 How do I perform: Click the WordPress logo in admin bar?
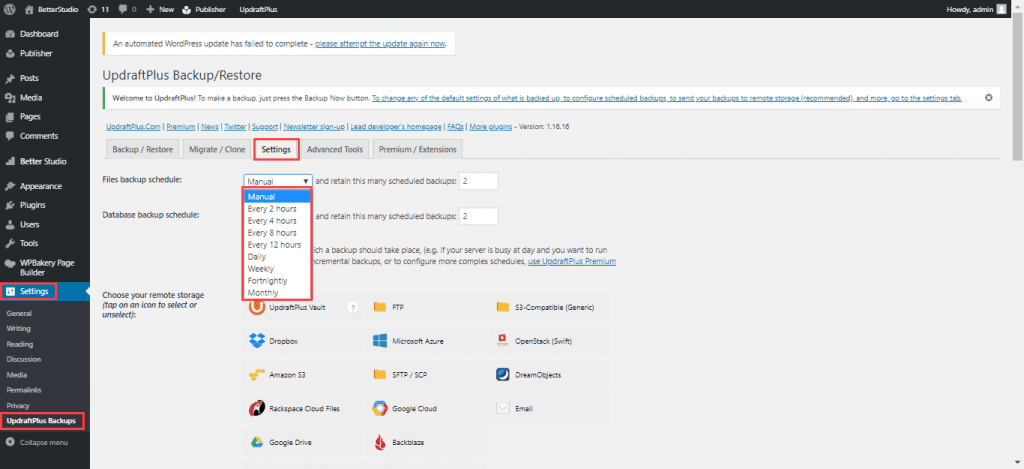[10, 10]
